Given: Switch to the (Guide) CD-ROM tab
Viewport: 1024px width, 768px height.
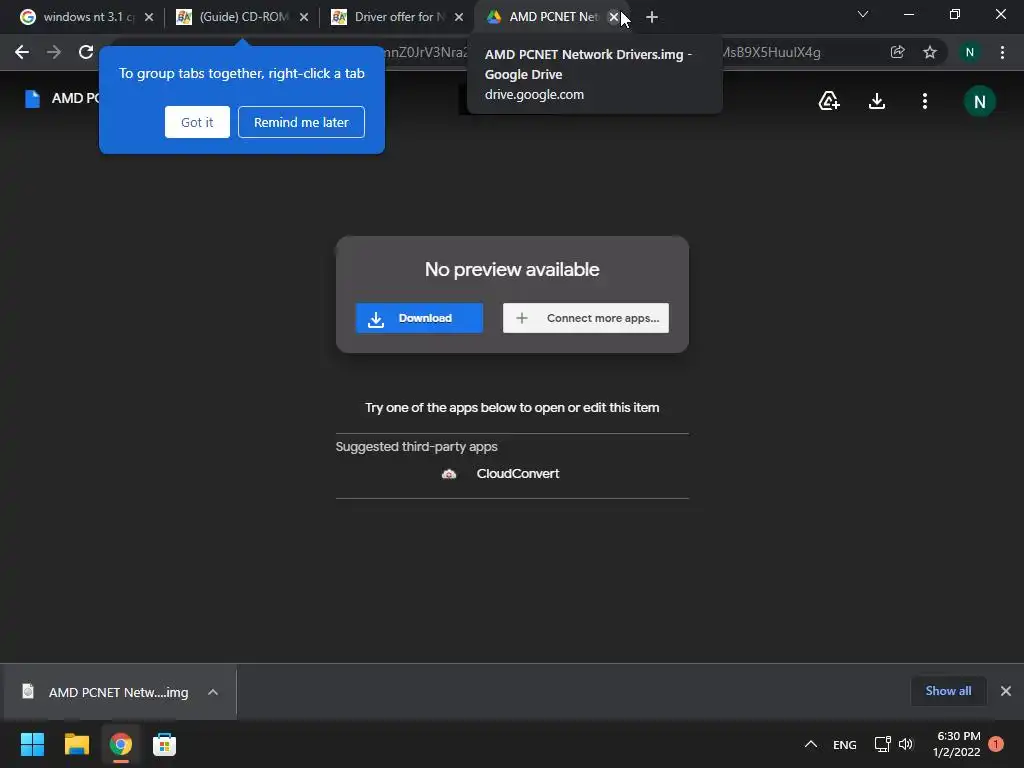Looking at the screenshot, I should (236, 17).
